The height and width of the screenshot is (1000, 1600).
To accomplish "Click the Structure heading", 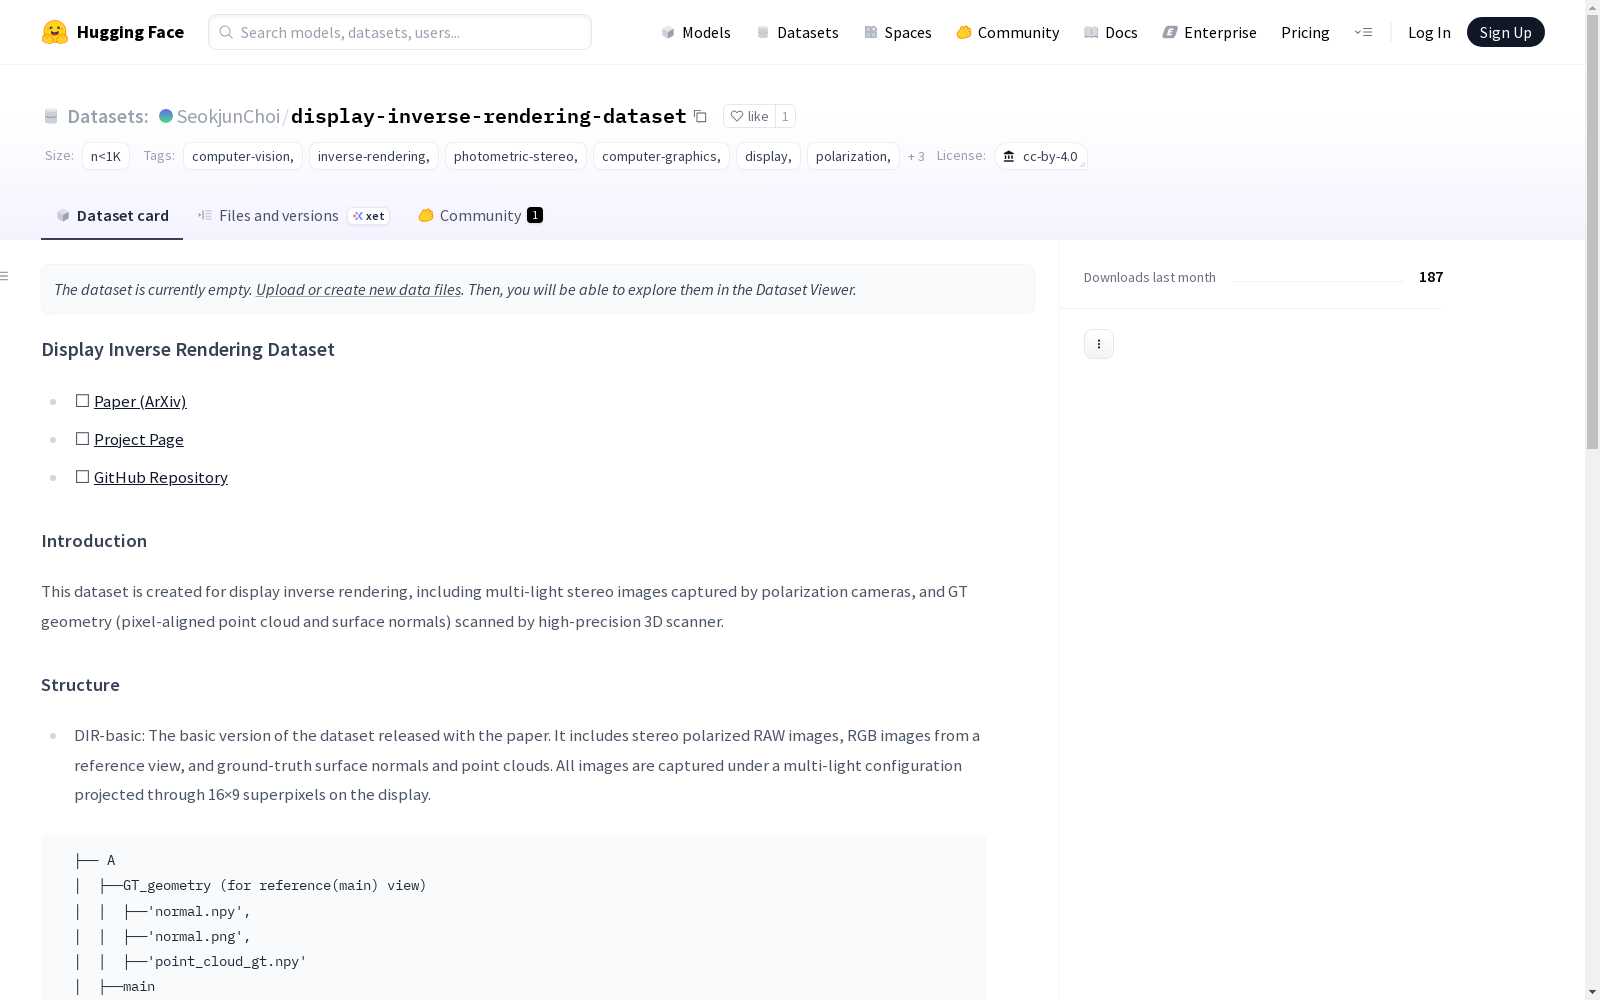I will [80, 685].
